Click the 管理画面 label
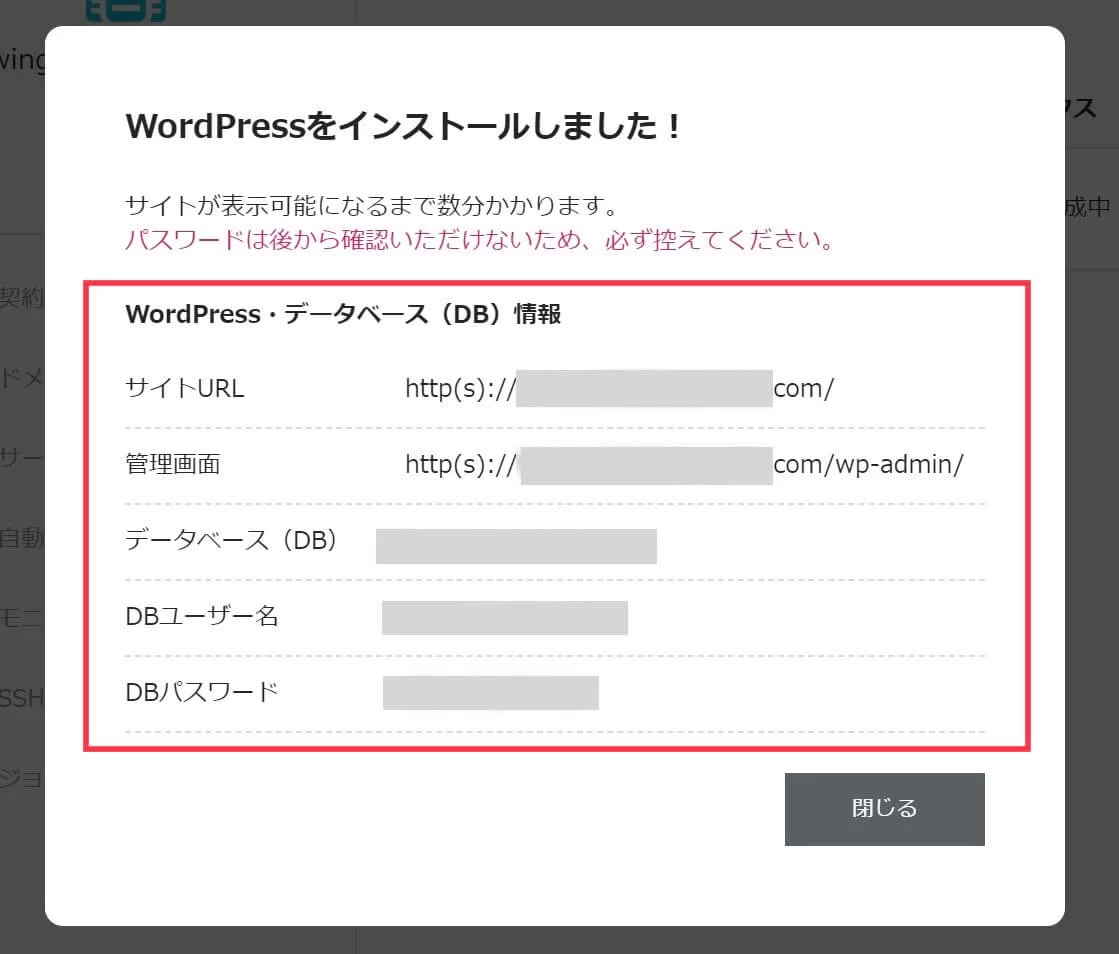This screenshot has width=1119, height=954. point(173,464)
